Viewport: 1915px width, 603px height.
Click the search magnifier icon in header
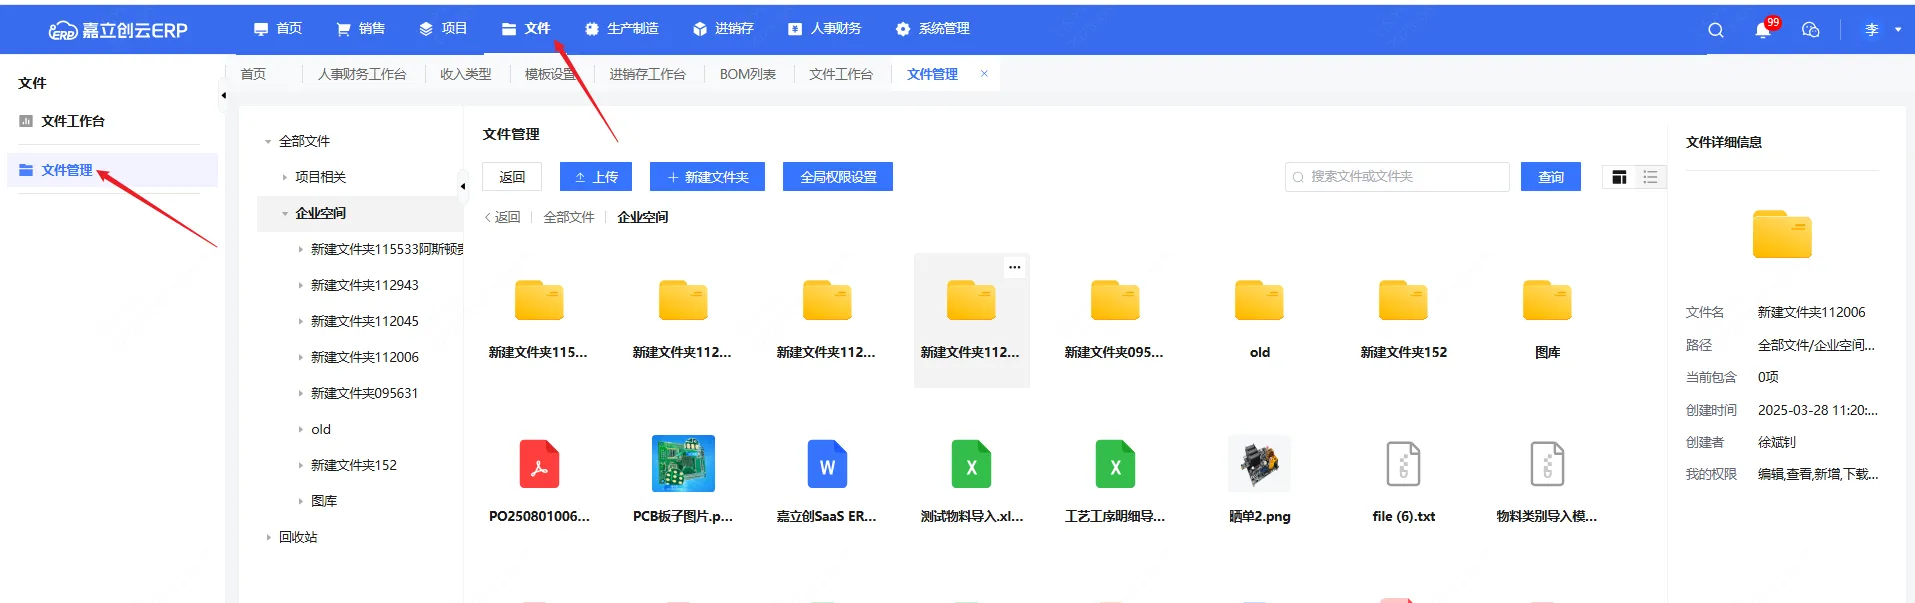pos(1715,30)
